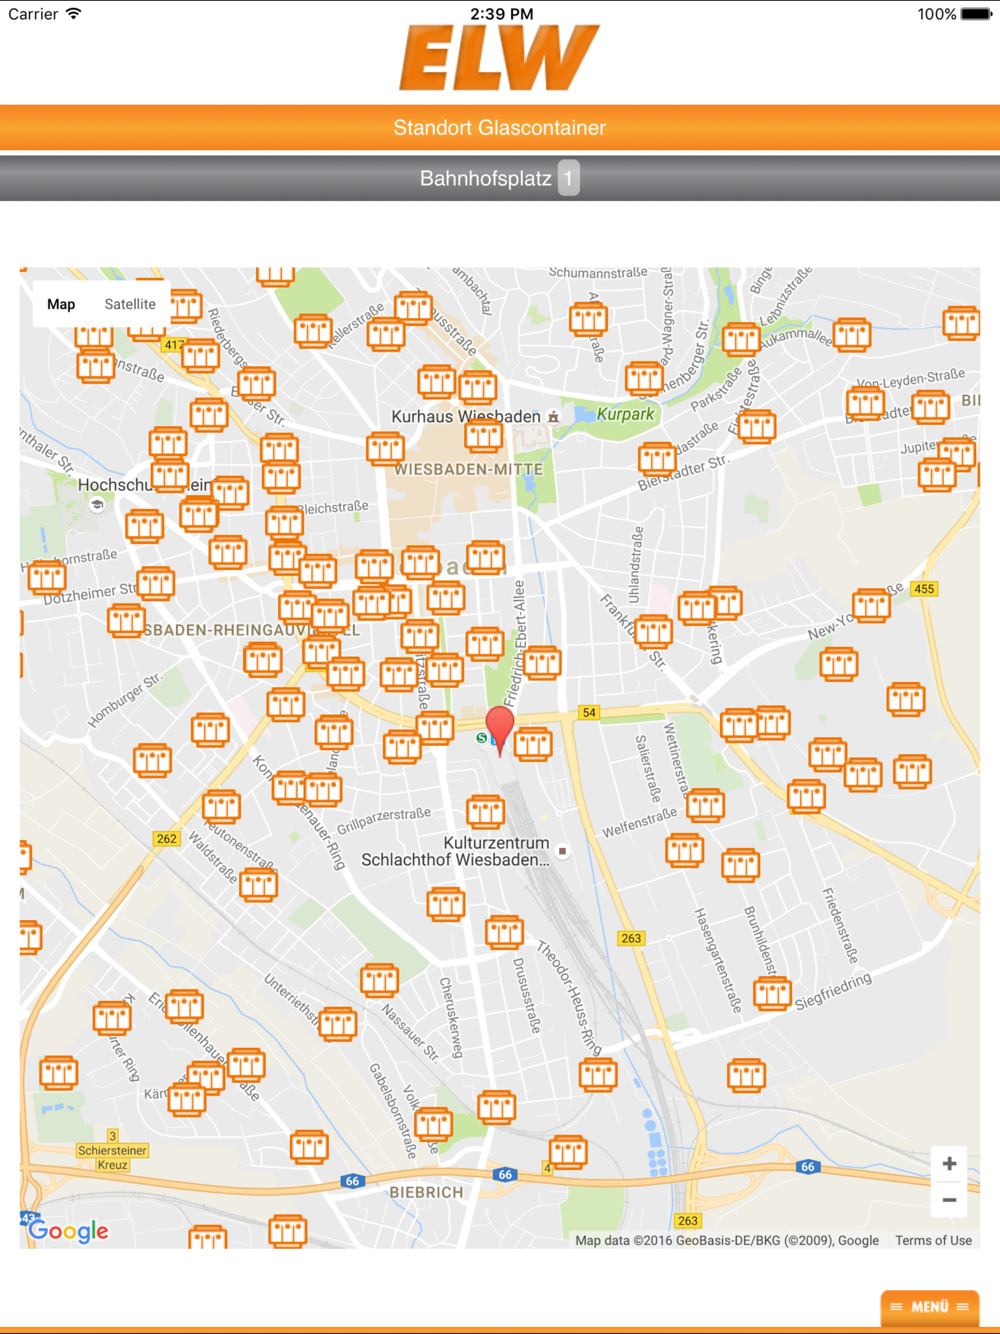
Task: Click the BIEBRICH district label
Action: coord(427,1192)
